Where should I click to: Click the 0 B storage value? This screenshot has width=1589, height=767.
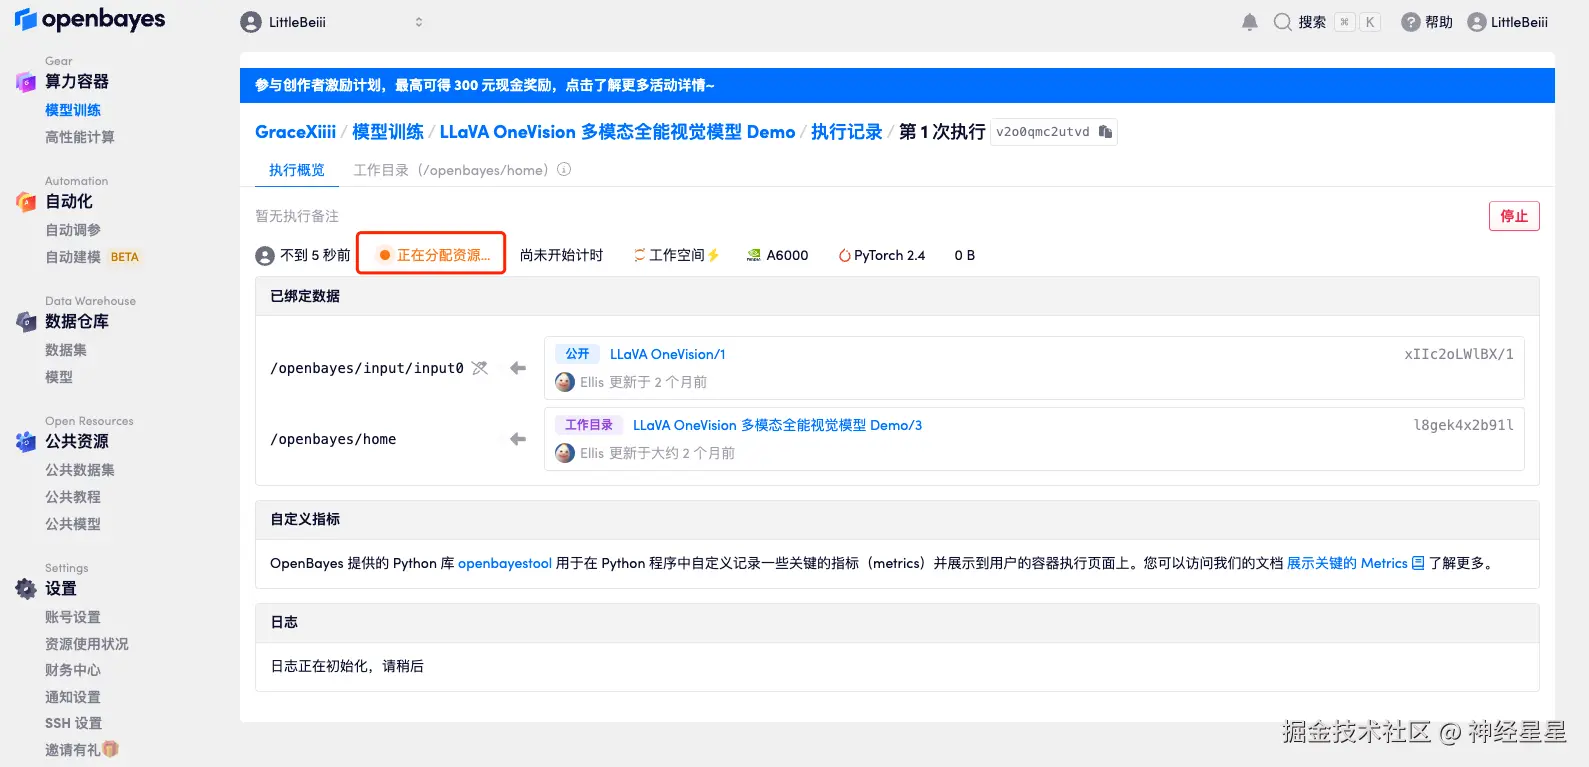tap(965, 256)
